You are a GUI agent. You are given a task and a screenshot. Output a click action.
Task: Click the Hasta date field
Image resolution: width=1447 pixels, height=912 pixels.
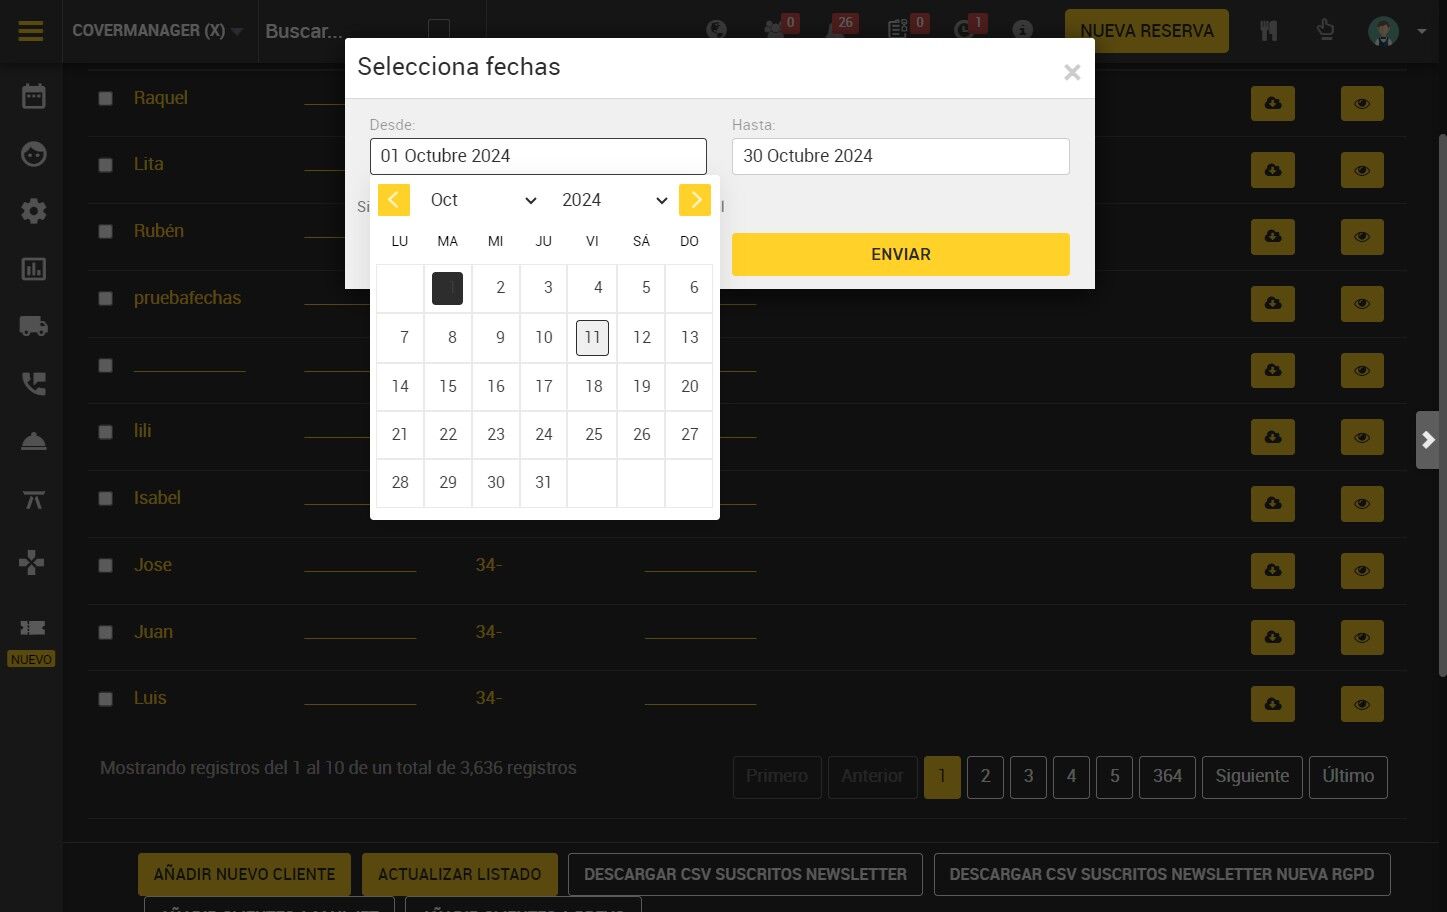point(901,156)
